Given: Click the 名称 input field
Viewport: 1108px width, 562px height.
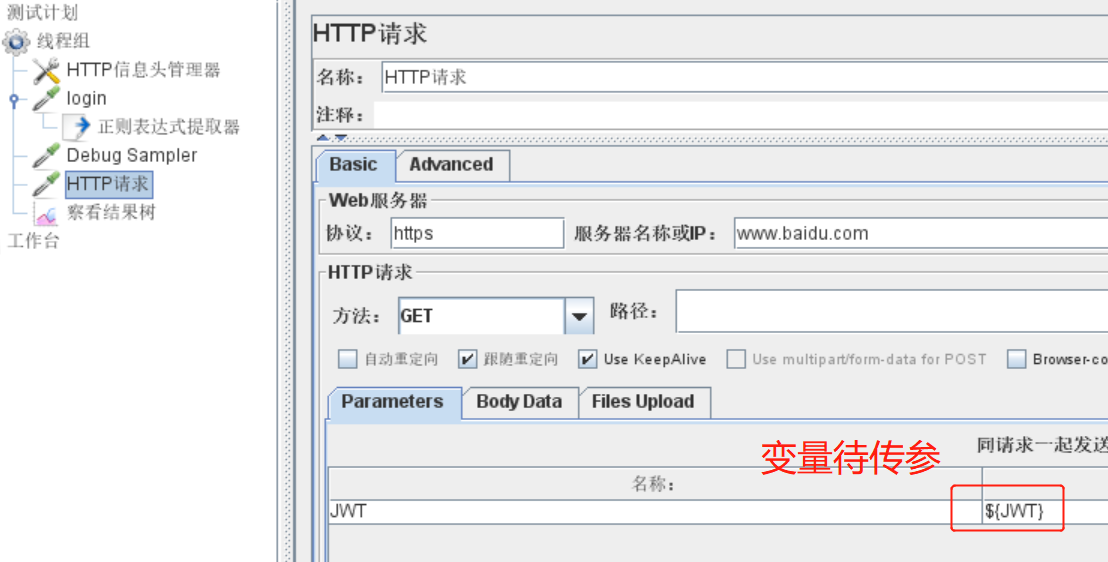Looking at the screenshot, I should 745,77.
